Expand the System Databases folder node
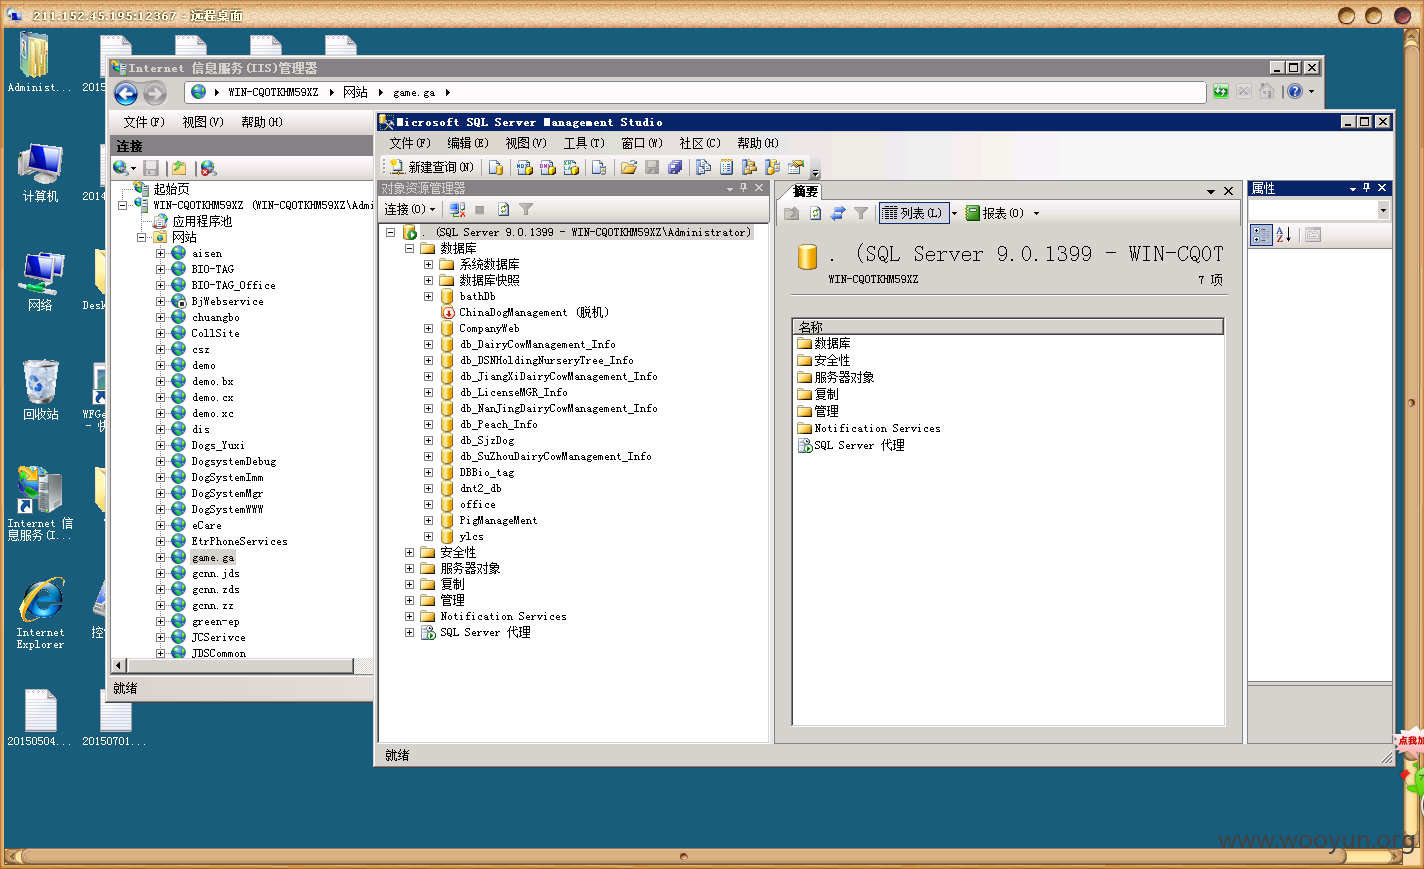 click(x=428, y=264)
